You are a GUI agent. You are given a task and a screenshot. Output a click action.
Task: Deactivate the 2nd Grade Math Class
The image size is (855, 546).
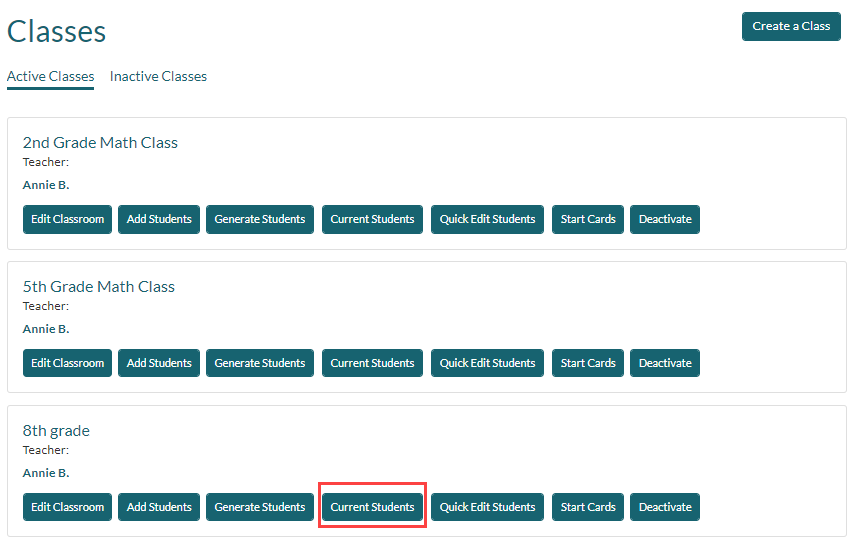tap(665, 219)
